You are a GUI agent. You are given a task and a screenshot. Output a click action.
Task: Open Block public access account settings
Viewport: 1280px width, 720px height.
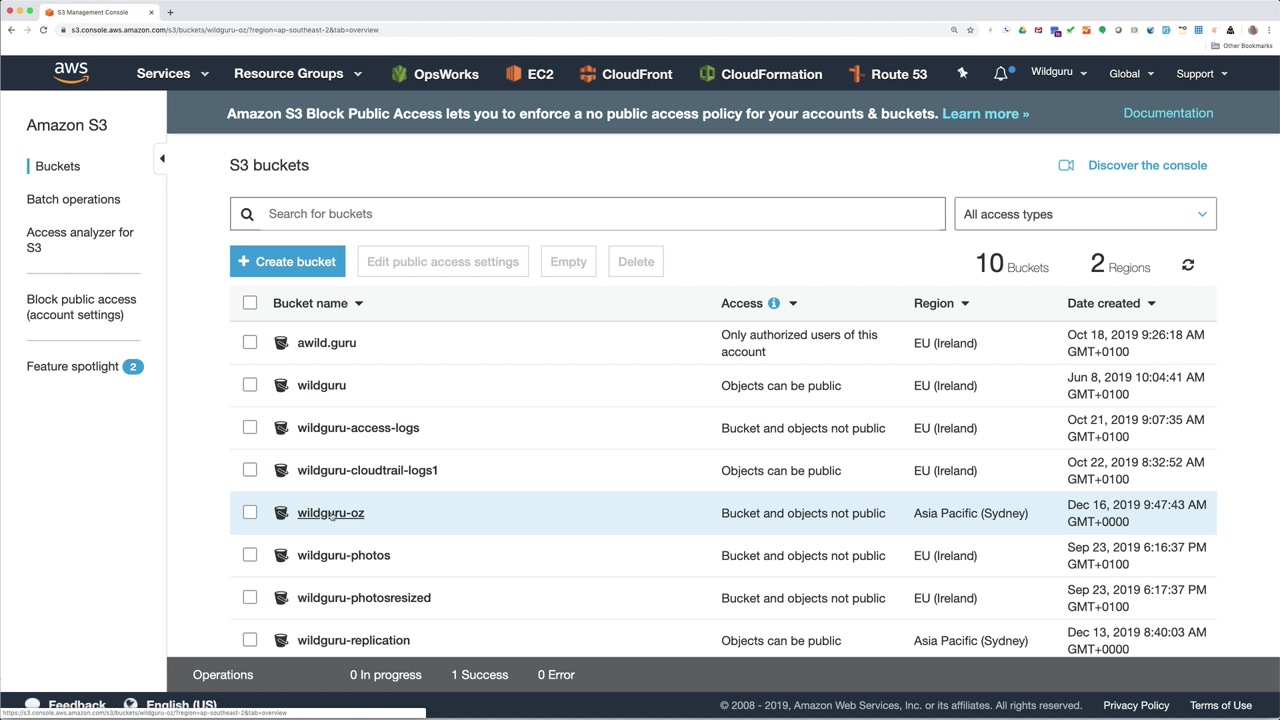[81, 307]
